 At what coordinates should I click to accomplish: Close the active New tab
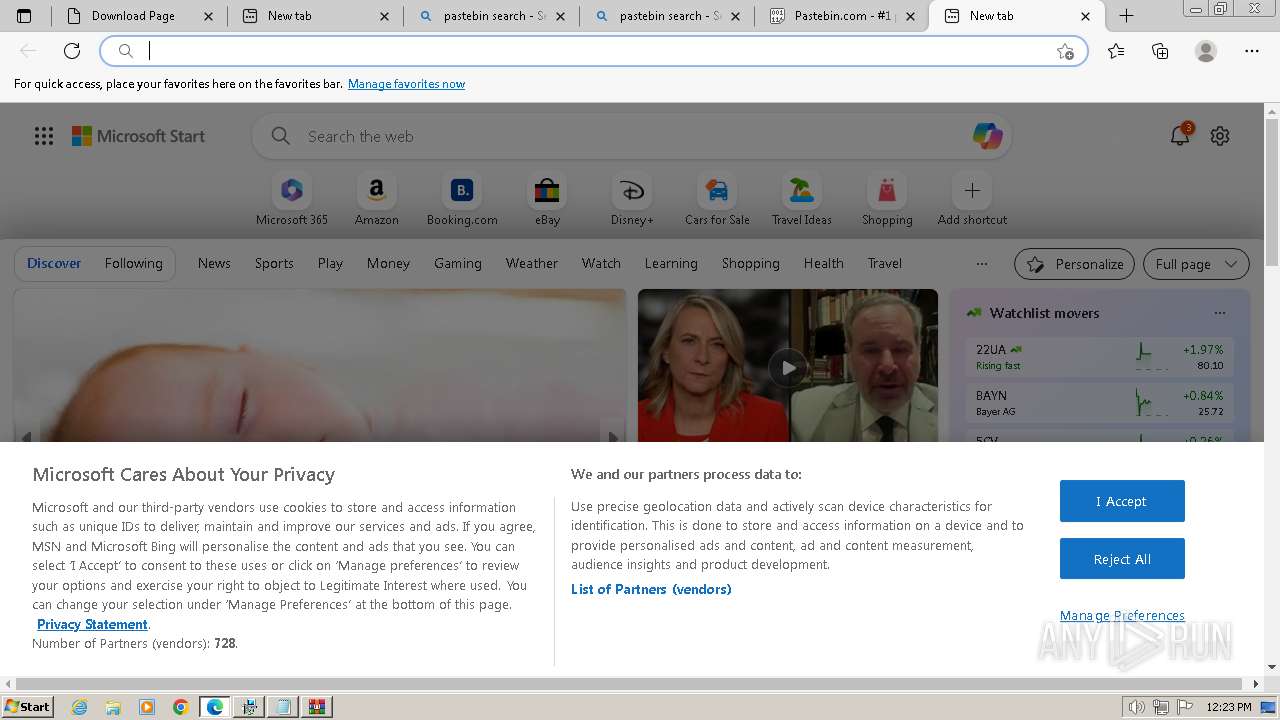pyautogui.click(x=1085, y=16)
